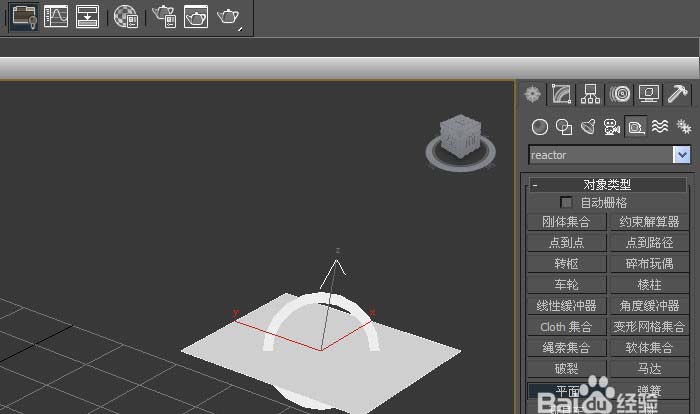Open the Rendered Frame Window icon
The width and height of the screenshot is (700, 414).
(196, 17)
